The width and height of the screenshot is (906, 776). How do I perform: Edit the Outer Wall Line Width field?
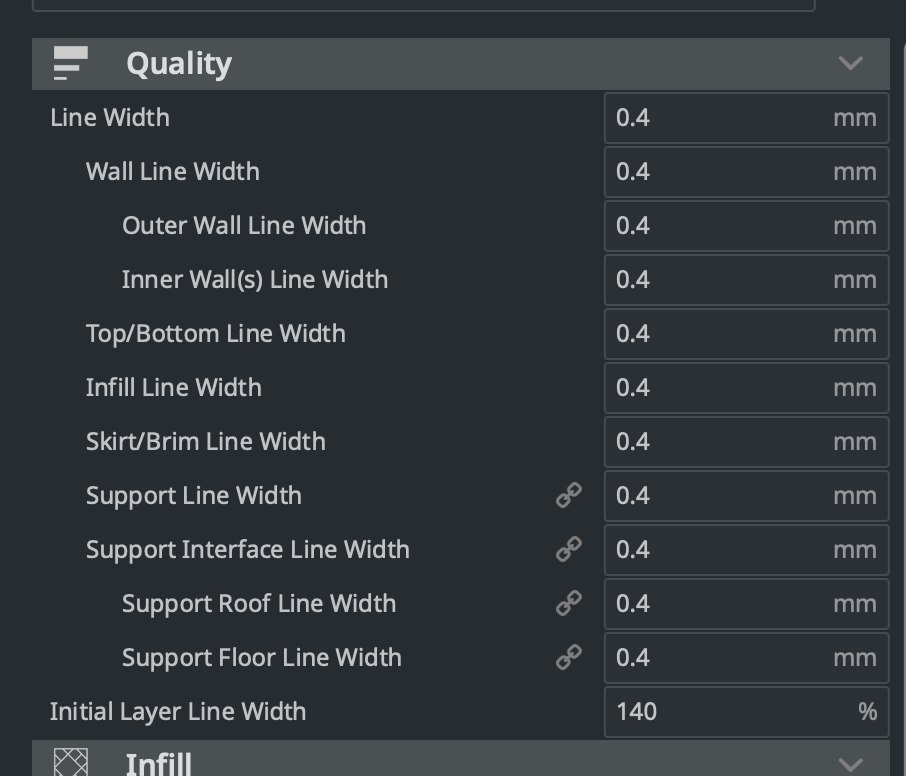coord(746,226)
